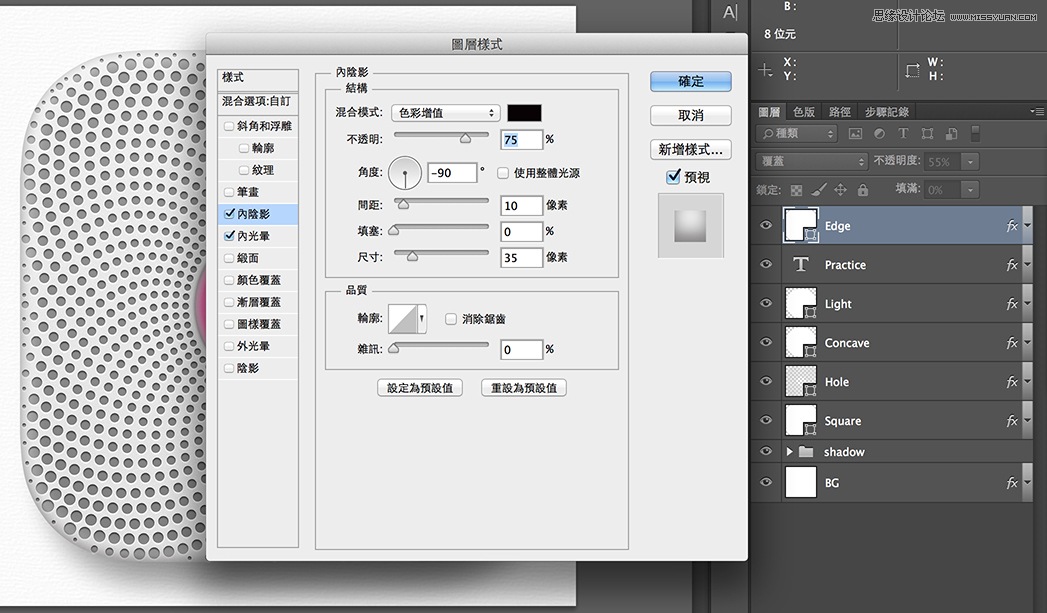This screenshot has height=613, width=1047.
Task: Open the 混合模式 blend mode dropdown
Action: coord(445,113)
